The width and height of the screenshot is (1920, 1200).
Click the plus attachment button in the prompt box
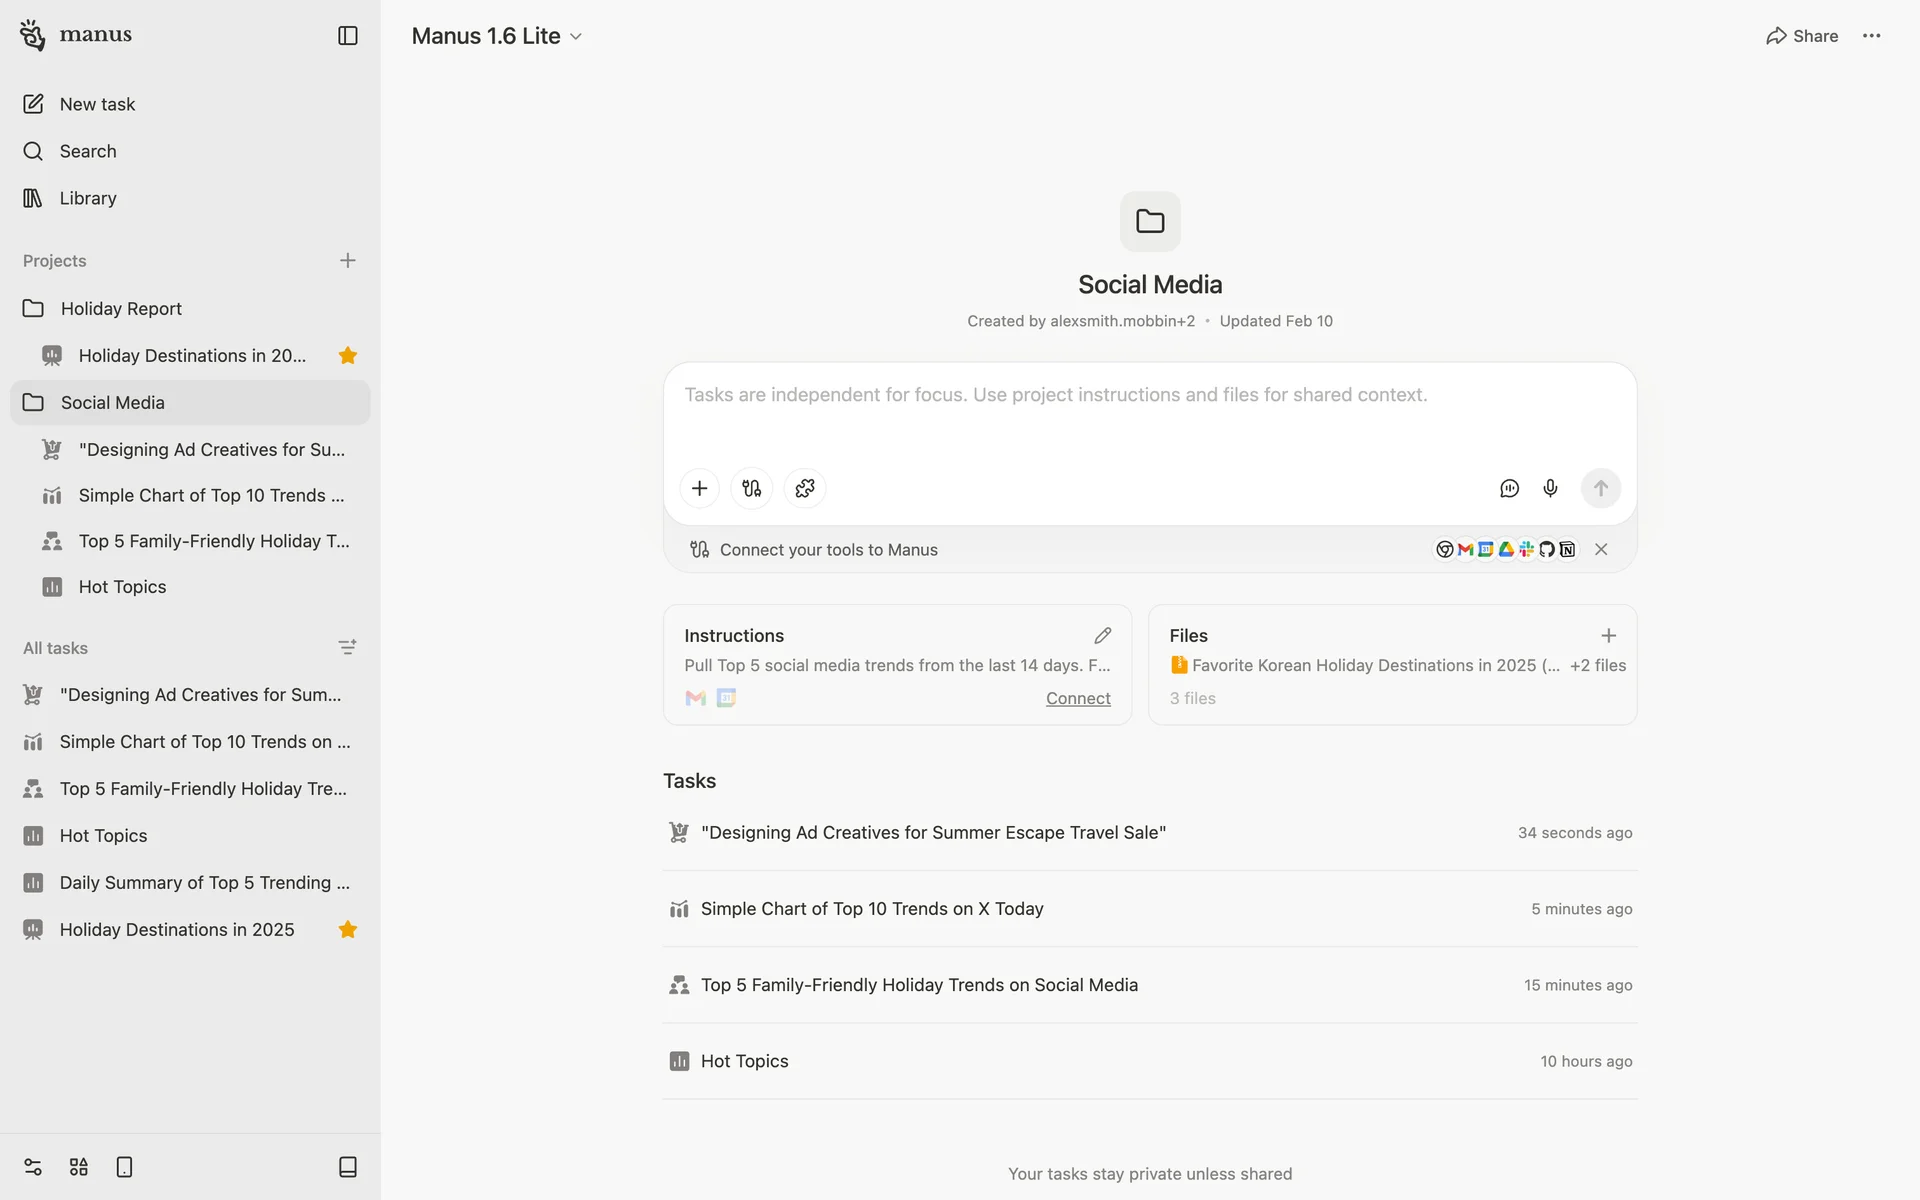(x=699, y=488)
